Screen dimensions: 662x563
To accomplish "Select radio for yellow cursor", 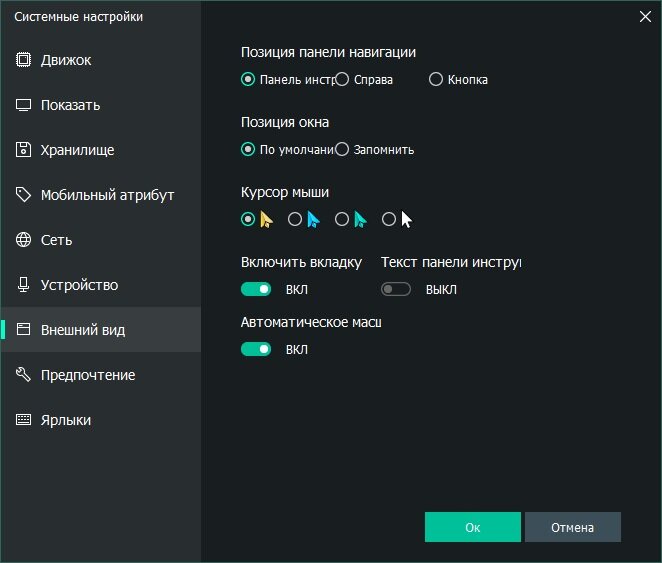I will point(248,219).
